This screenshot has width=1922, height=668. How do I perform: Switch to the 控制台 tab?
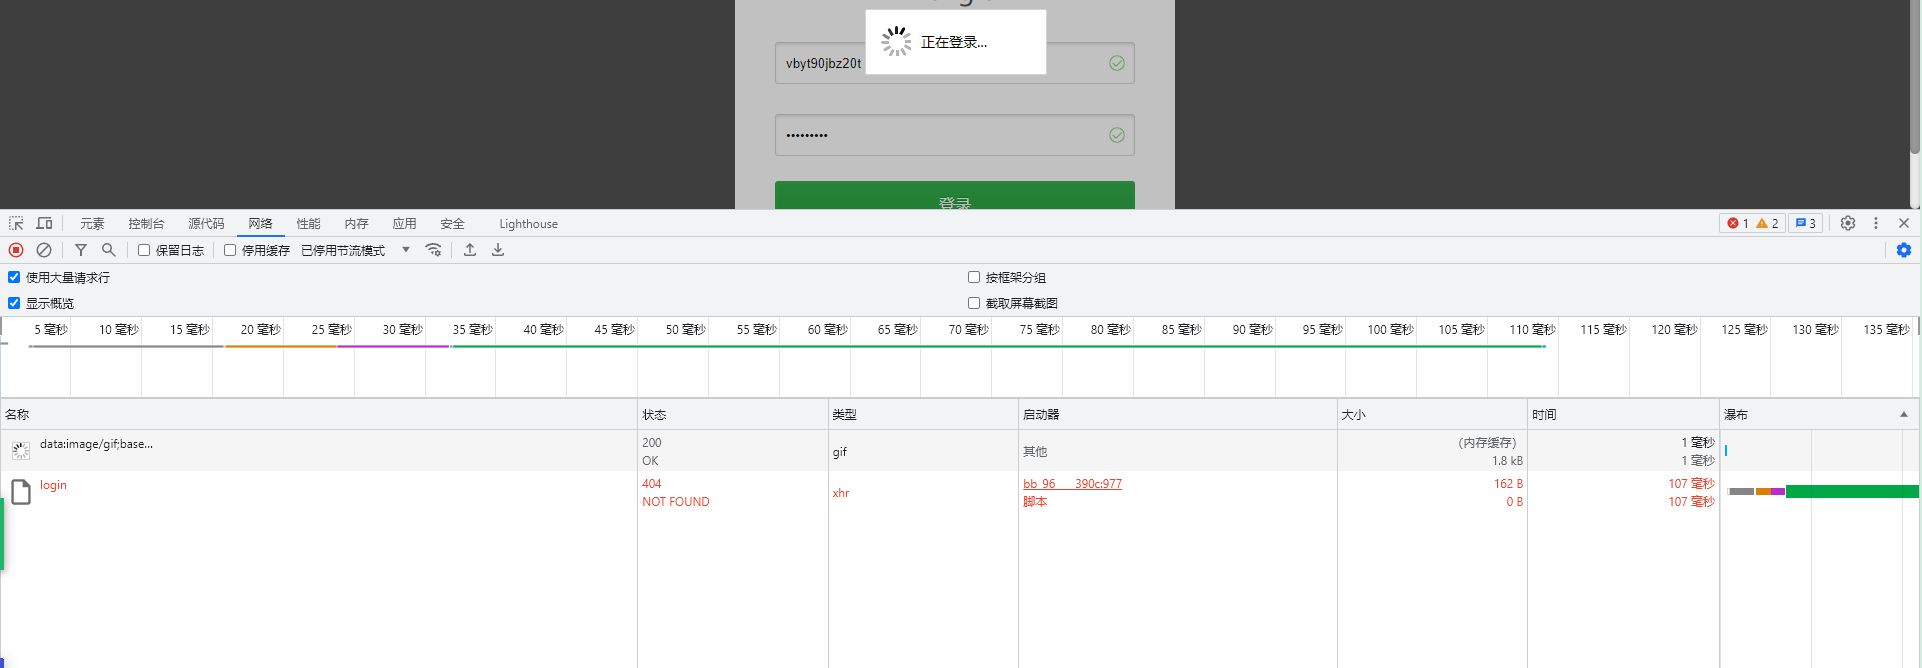tap(146, 224)
